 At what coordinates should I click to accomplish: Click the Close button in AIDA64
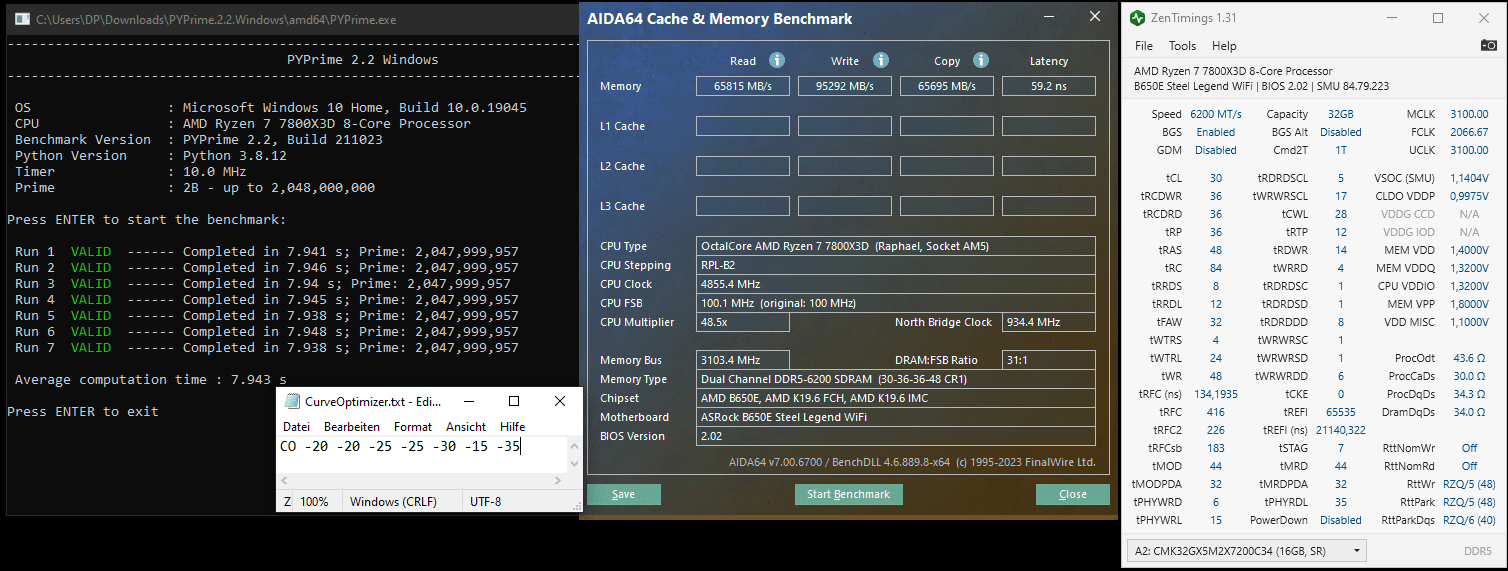point(1072,494)
